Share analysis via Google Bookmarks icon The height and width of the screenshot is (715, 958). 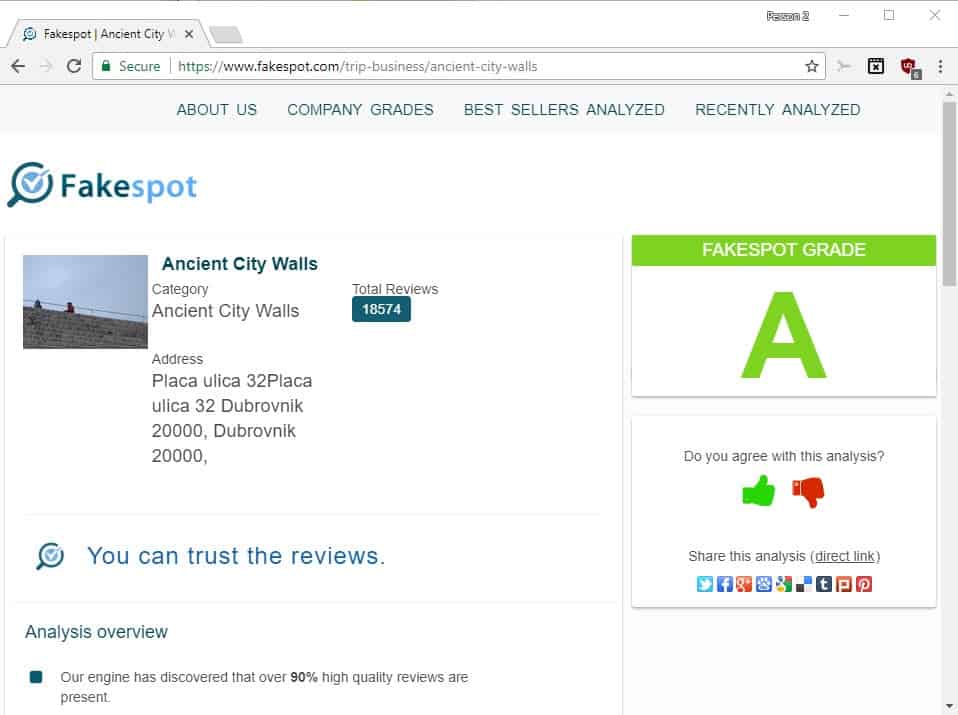click(x=784, y=584)
